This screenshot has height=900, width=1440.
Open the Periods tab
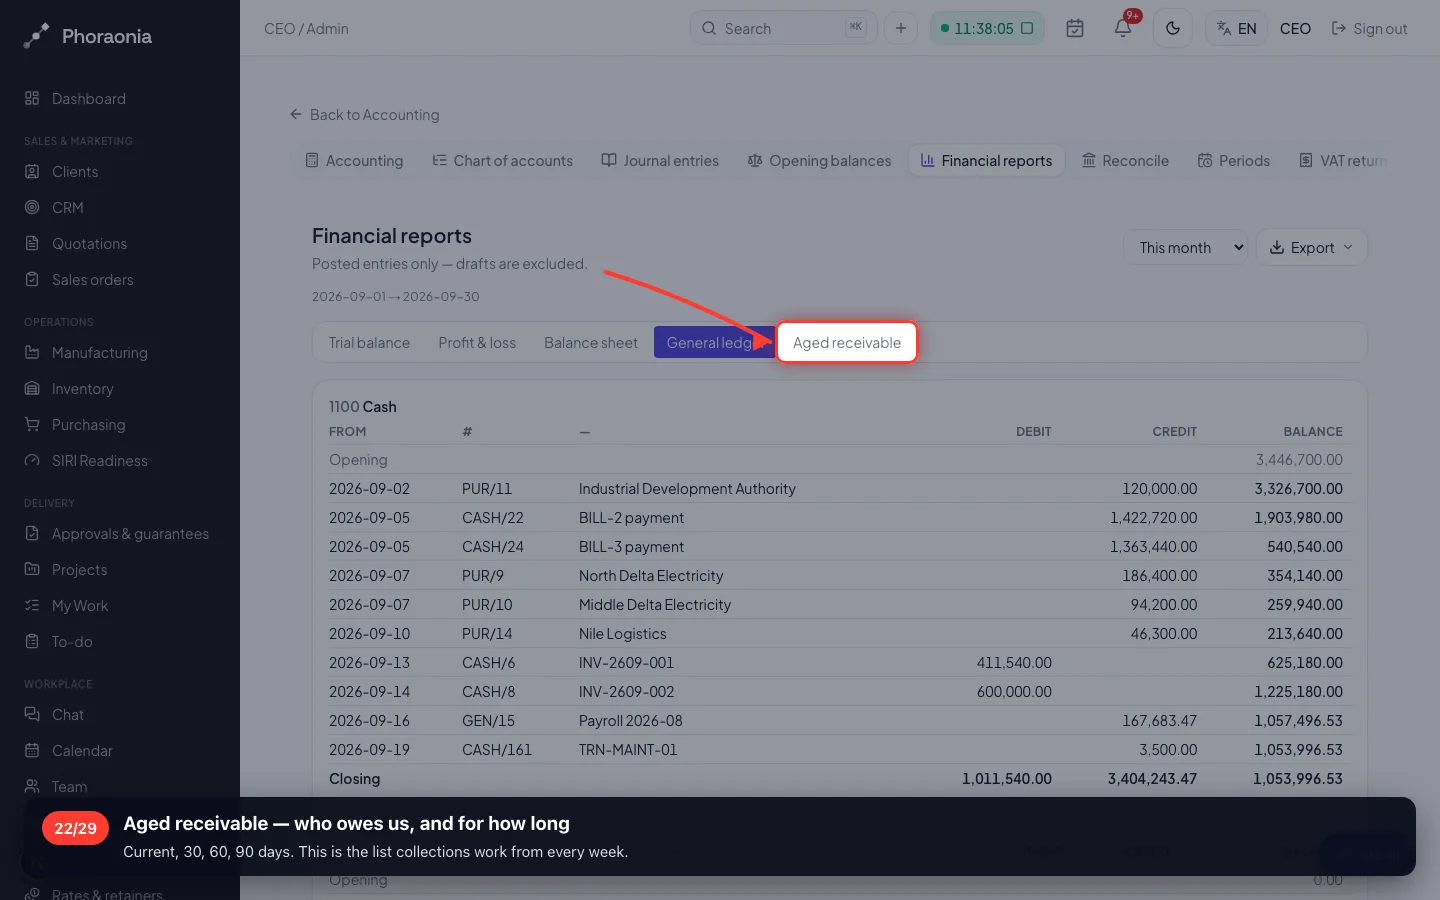click(x=1234, y=161)
